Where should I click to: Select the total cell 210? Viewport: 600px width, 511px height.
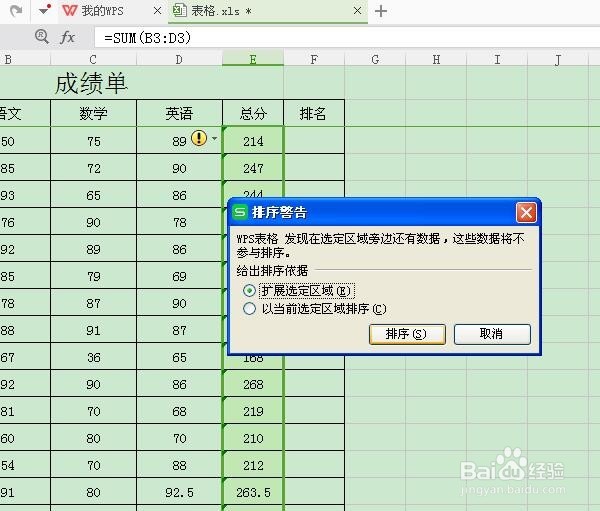coord(253,438)
